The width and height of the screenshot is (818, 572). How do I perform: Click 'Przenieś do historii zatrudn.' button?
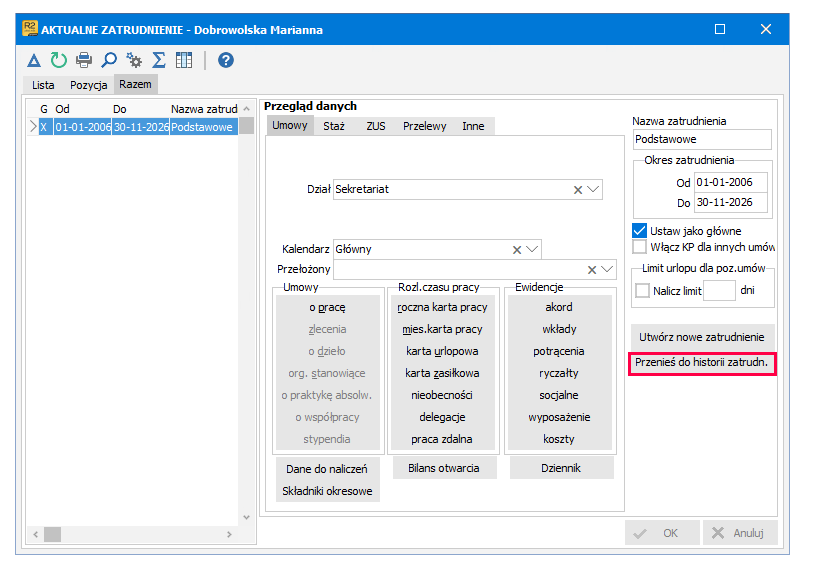click(702, 363)
